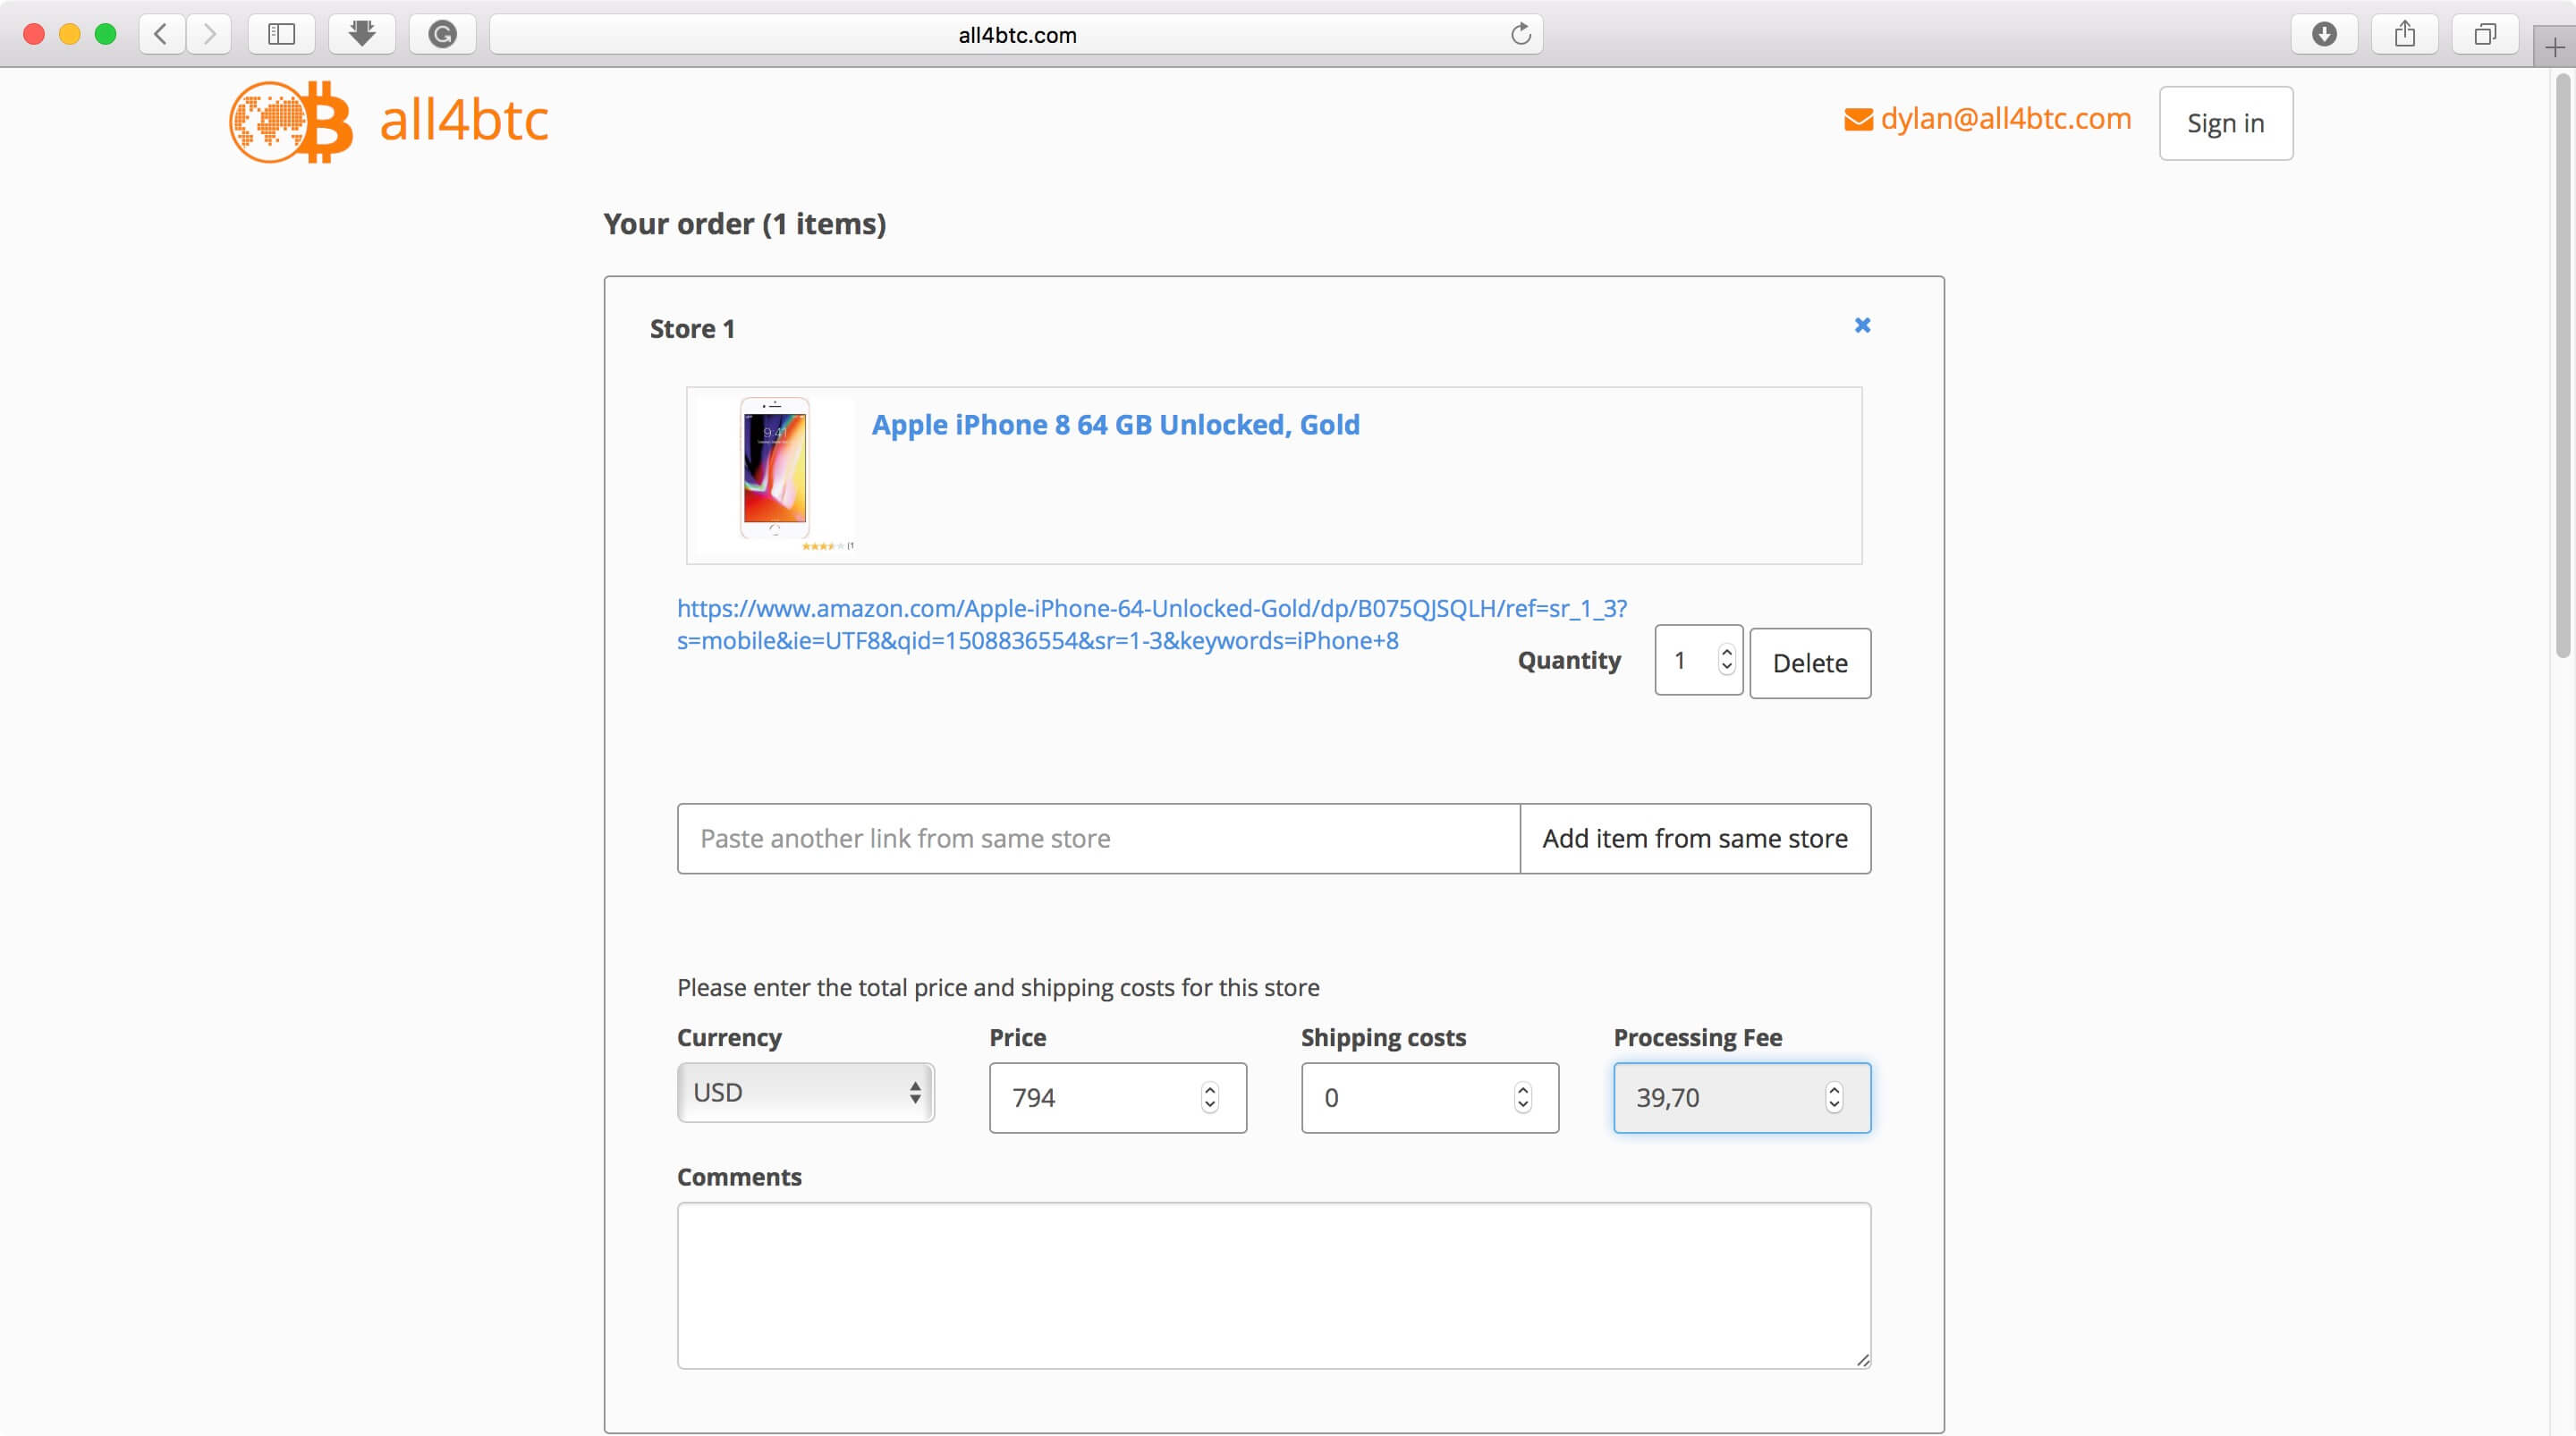Adjust Shipping costs stepper arrows
This screenshot has width=2576, height=1436.
[1522, 1097]
